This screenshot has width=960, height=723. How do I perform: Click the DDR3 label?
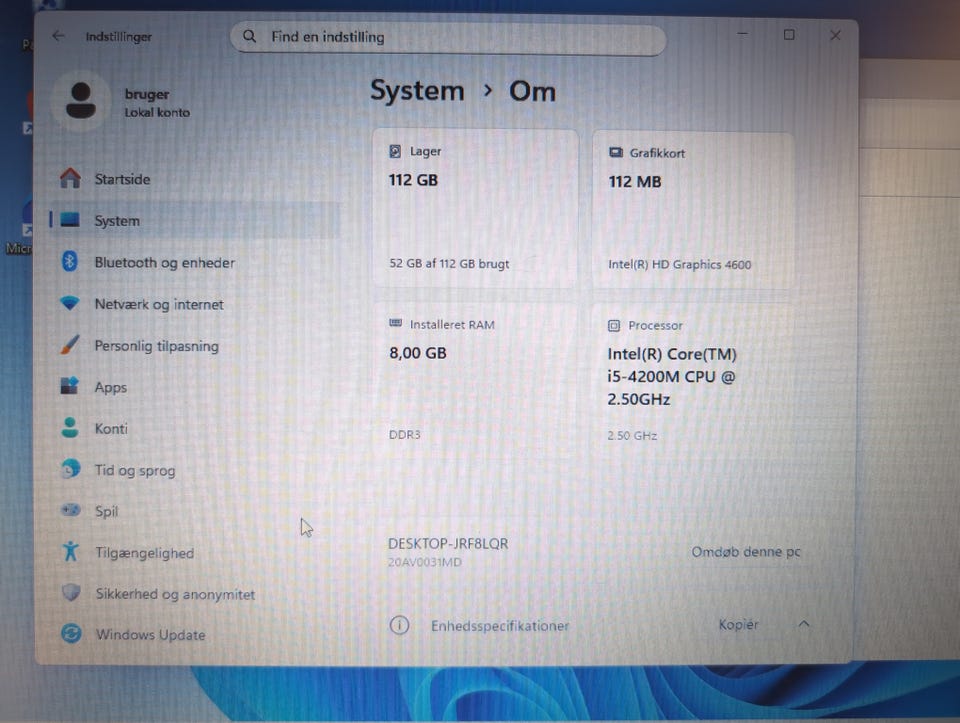[405, 435]
